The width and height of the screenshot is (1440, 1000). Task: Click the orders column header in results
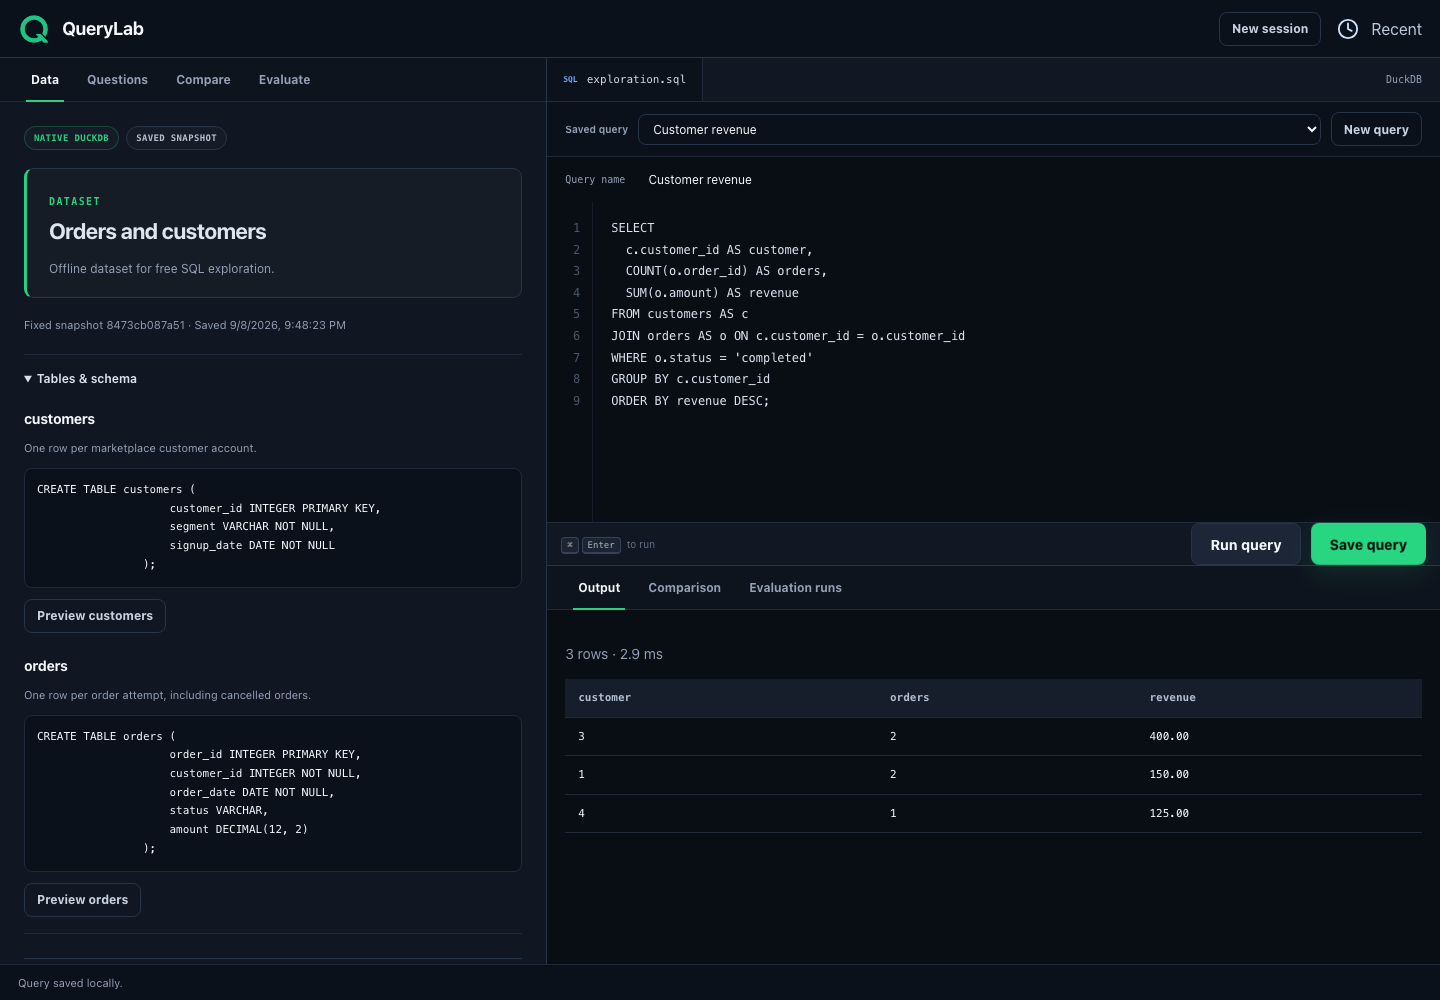(x=910, y=698)
